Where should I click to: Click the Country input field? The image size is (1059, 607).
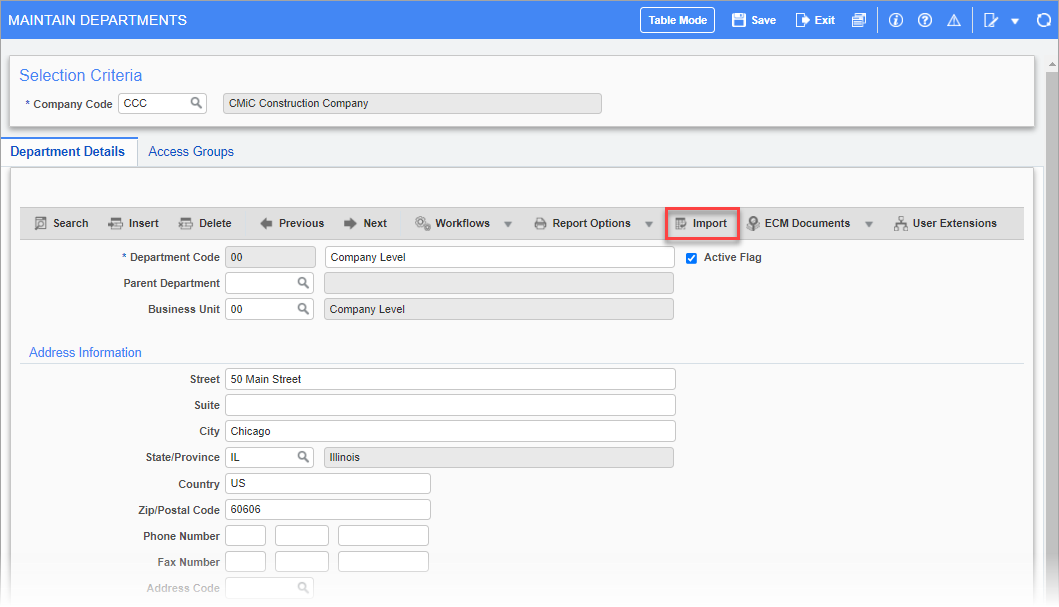[328, 483]
